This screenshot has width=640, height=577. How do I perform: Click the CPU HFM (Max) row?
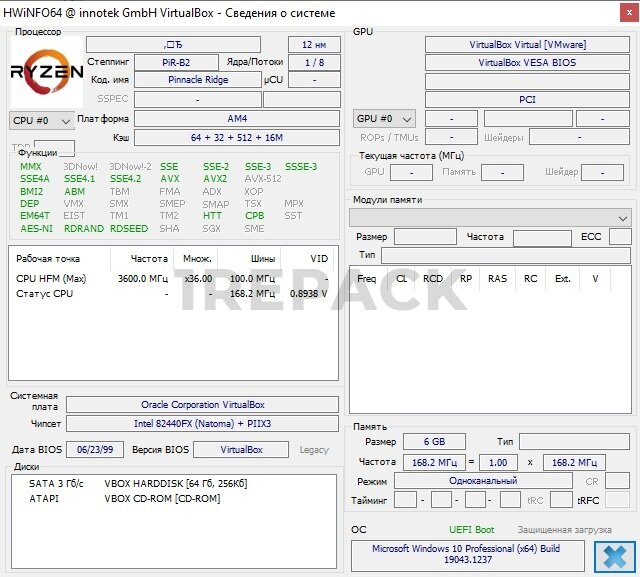coord(172,278)
